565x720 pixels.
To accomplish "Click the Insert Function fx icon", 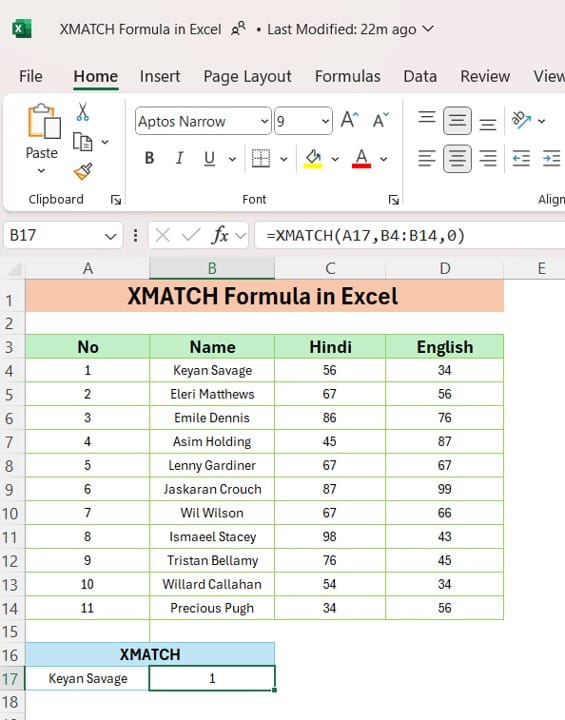I will (x=220, y=236).
